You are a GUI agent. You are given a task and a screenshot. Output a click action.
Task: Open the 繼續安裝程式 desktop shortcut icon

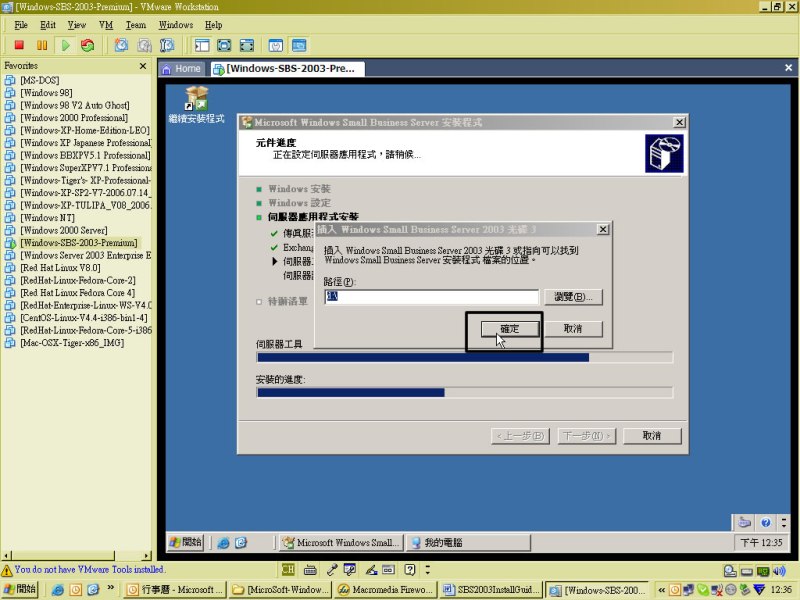[x=196, y=105]
